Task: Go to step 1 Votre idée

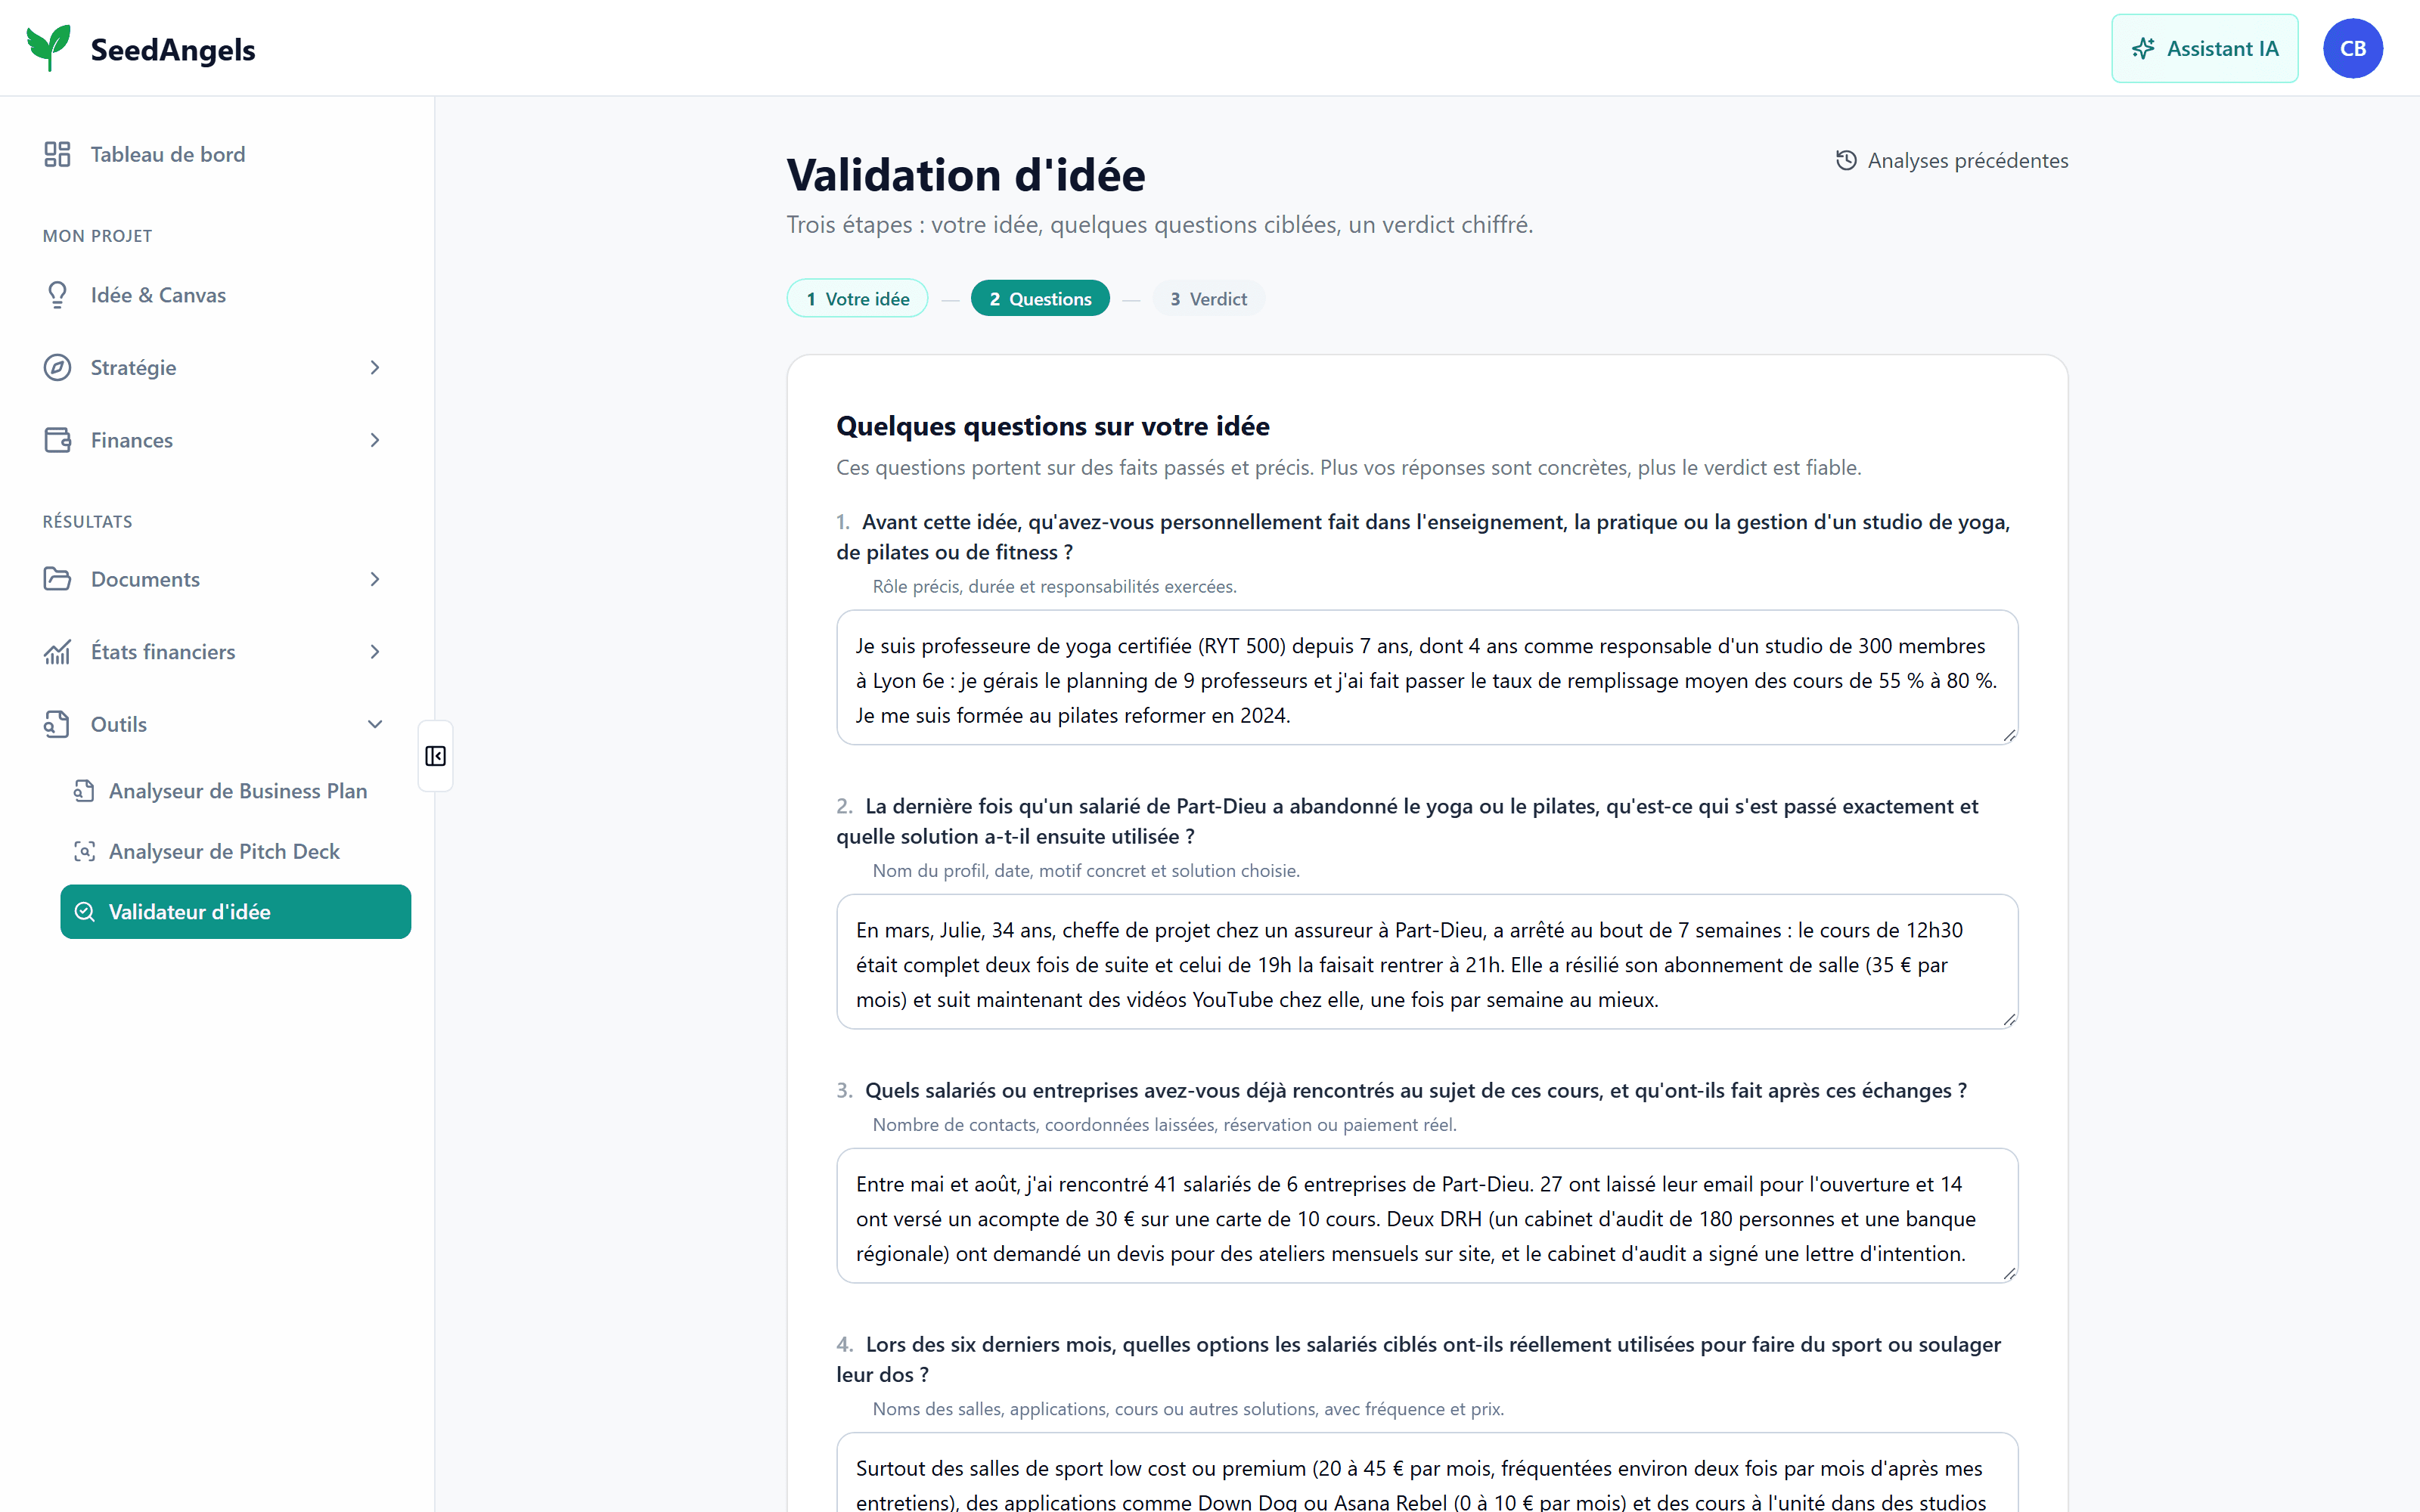Action: pos(858,299)
